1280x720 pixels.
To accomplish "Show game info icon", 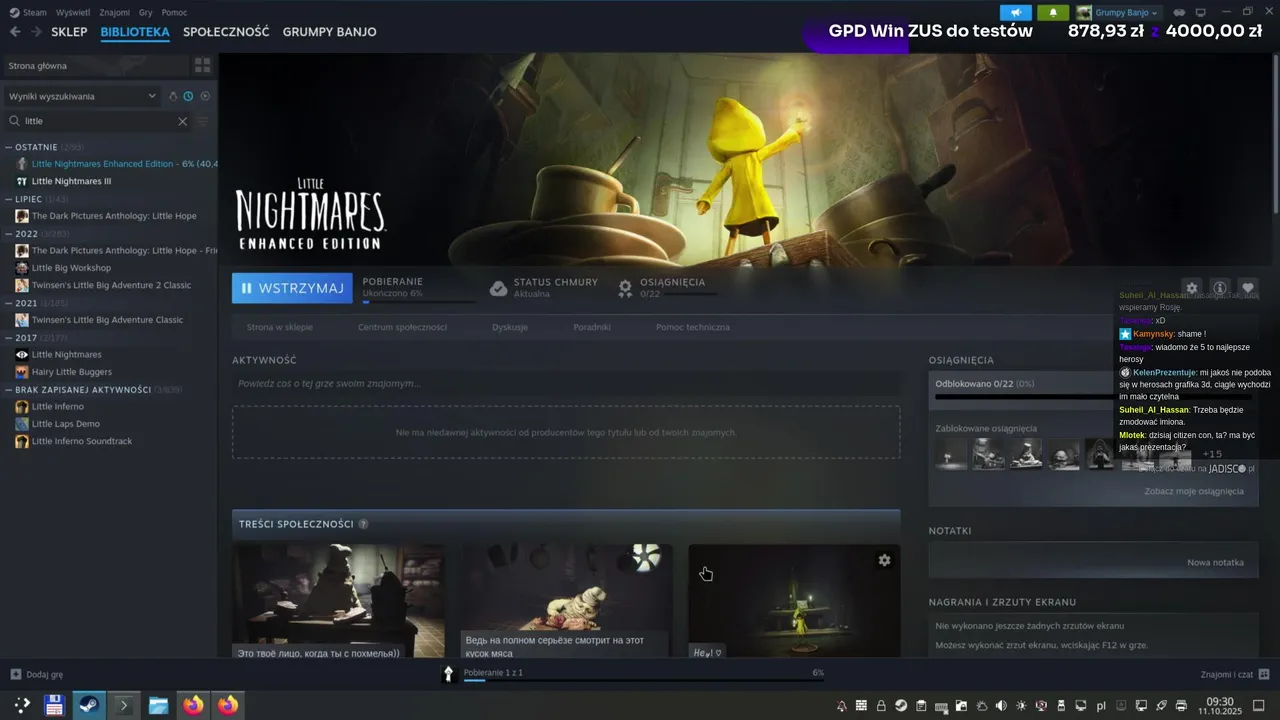I will [x=1219, y=287].
